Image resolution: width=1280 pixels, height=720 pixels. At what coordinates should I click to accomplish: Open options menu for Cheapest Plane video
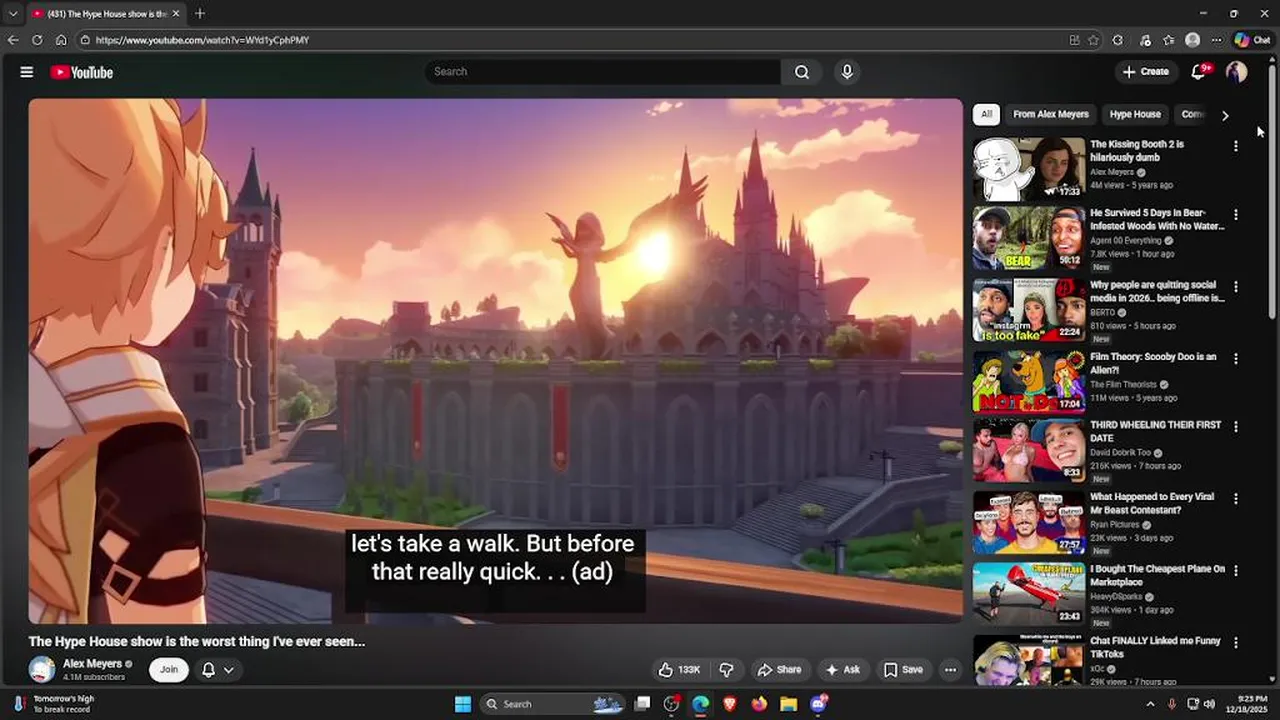click(1236, 571)
